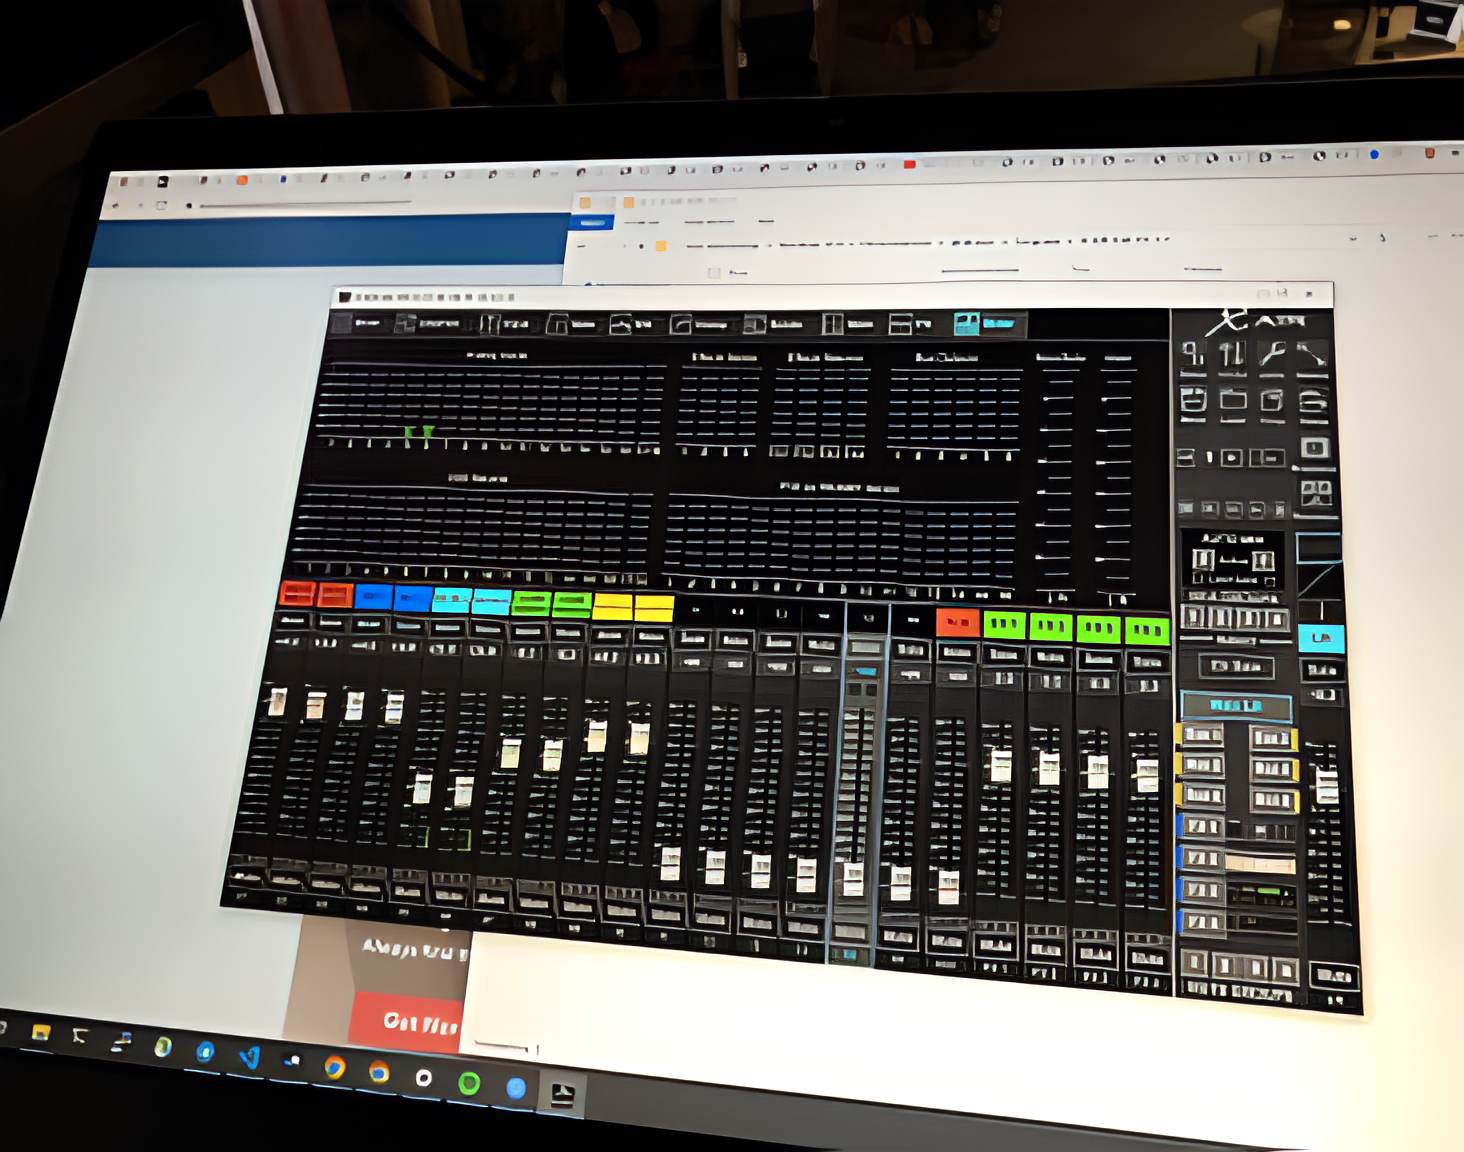Select the first yellow channel color label
1464x1152 pixels.
pyautogui.click(x=613, y=606)
